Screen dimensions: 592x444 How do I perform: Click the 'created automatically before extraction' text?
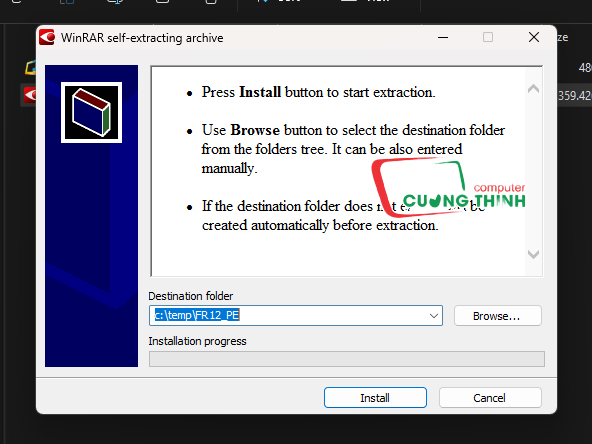tap(320, 225)
